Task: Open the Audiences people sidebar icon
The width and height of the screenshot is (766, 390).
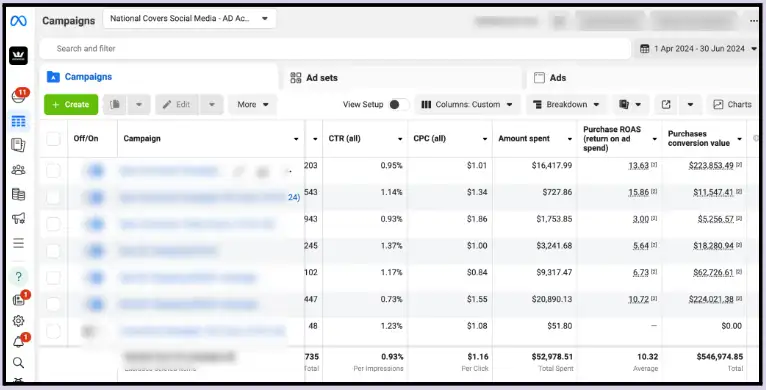Action: [19, 170]
